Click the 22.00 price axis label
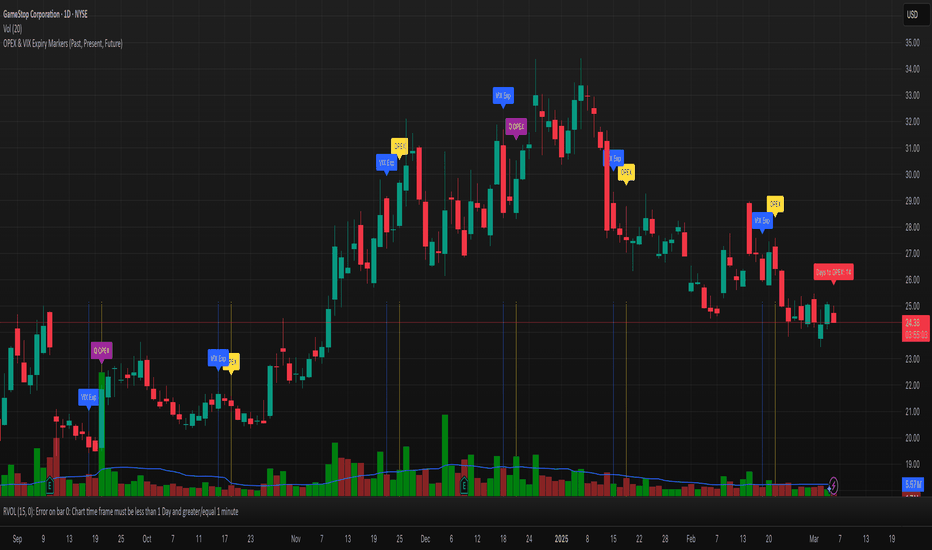932x550 pixels. (912, 385)
